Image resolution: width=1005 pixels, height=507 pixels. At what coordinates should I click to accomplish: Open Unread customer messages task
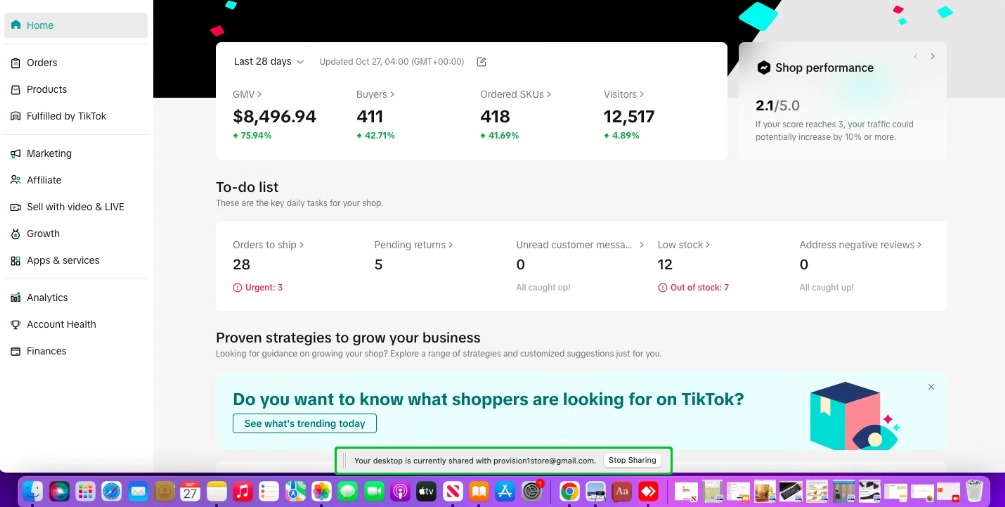(580, 245)
